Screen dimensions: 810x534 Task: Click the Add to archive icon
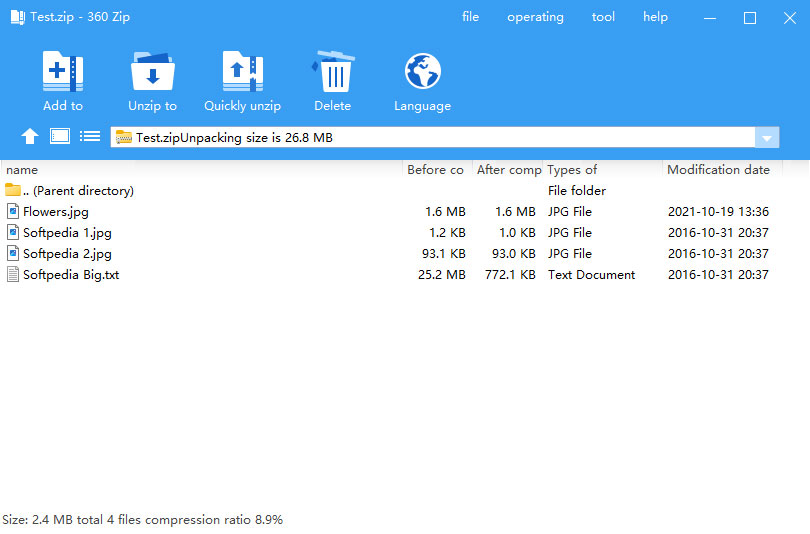(x=63, y=71)
